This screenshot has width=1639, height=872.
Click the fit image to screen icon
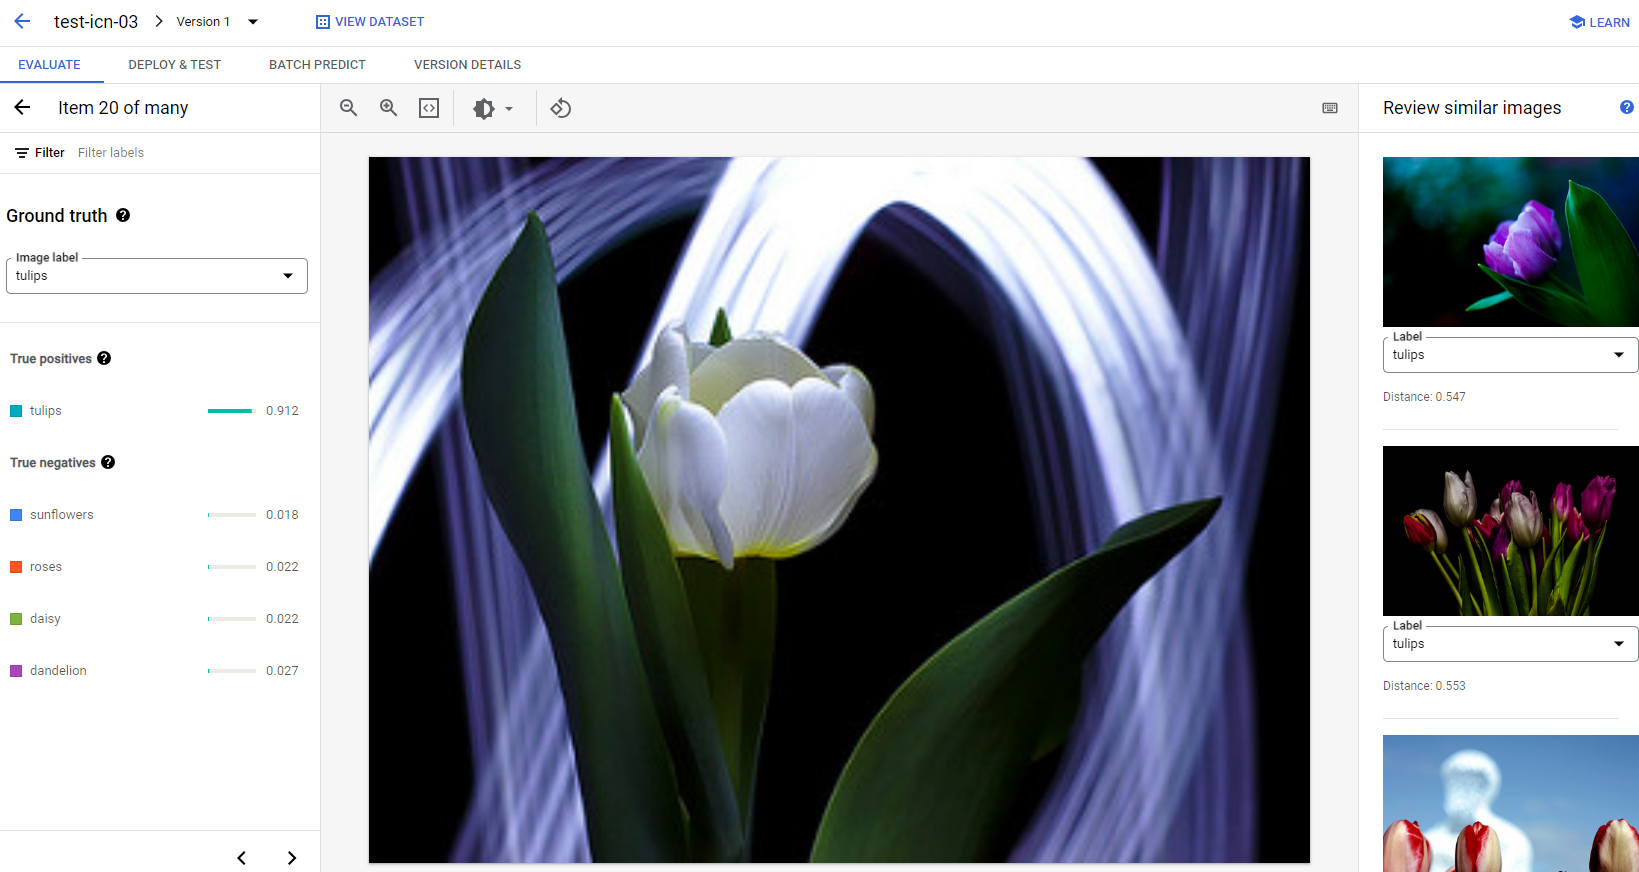pos(429,108)
